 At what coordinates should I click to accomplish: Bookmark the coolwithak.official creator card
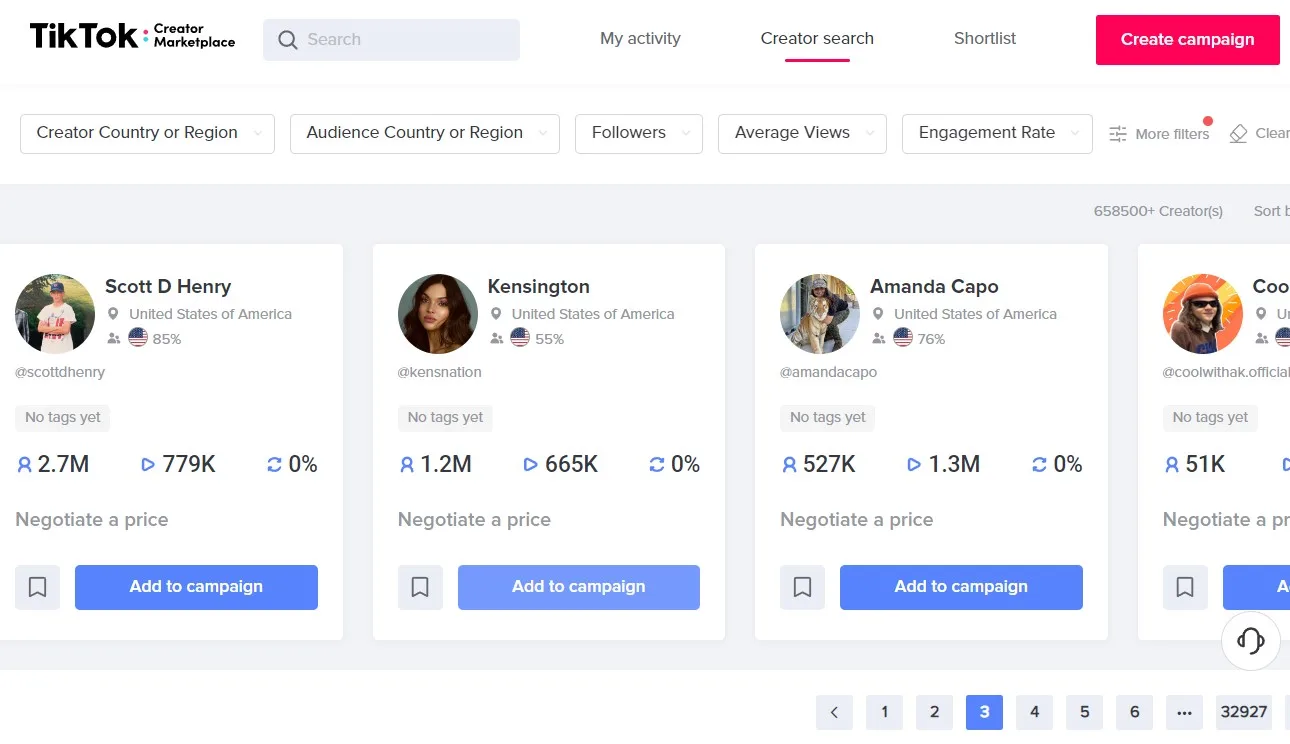click(x=1185, y=587)
